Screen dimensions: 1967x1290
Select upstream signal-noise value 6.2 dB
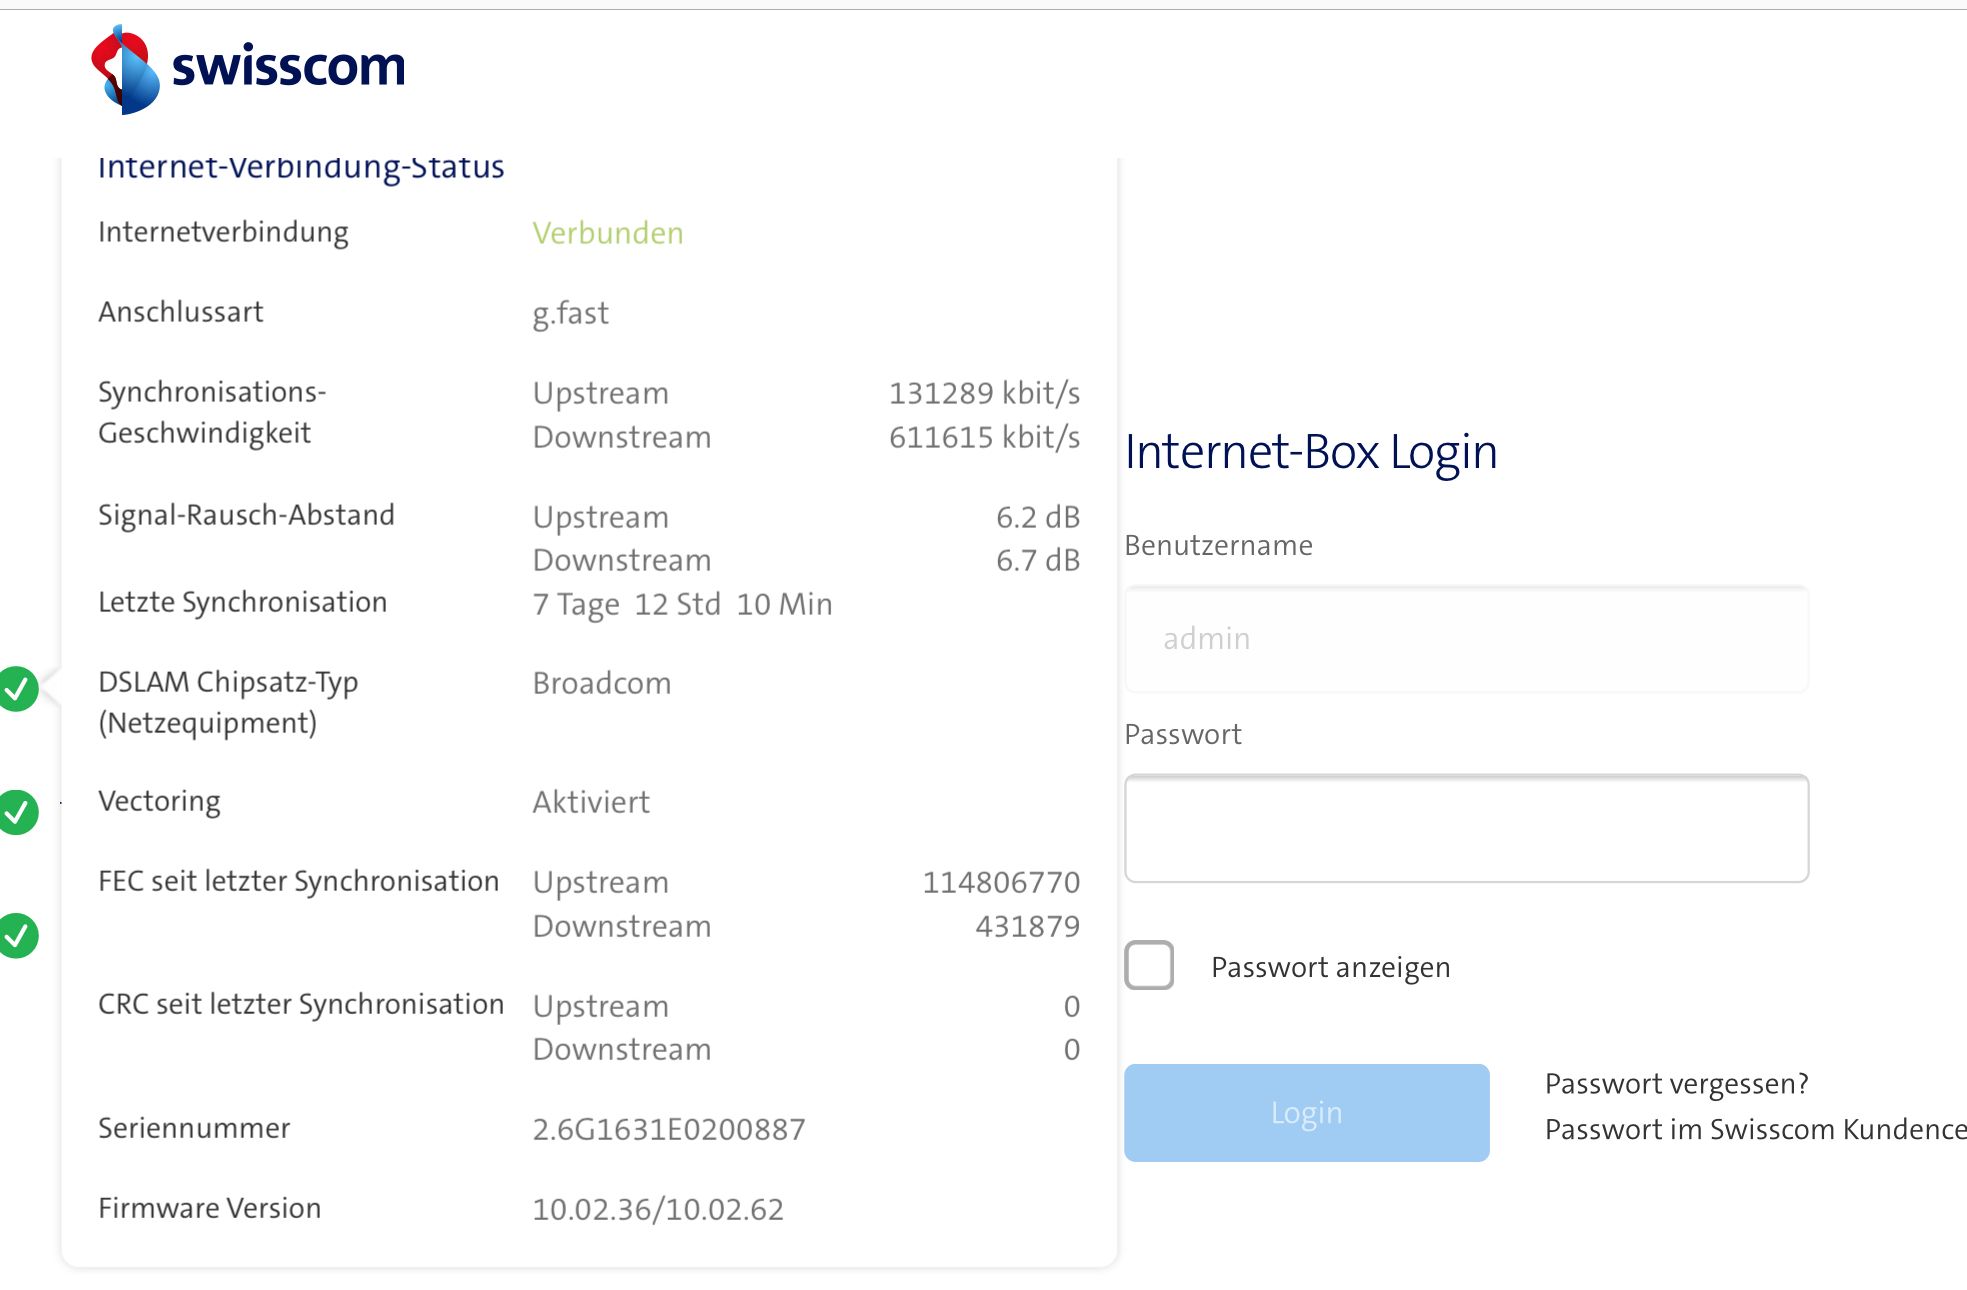(1038, 517)
